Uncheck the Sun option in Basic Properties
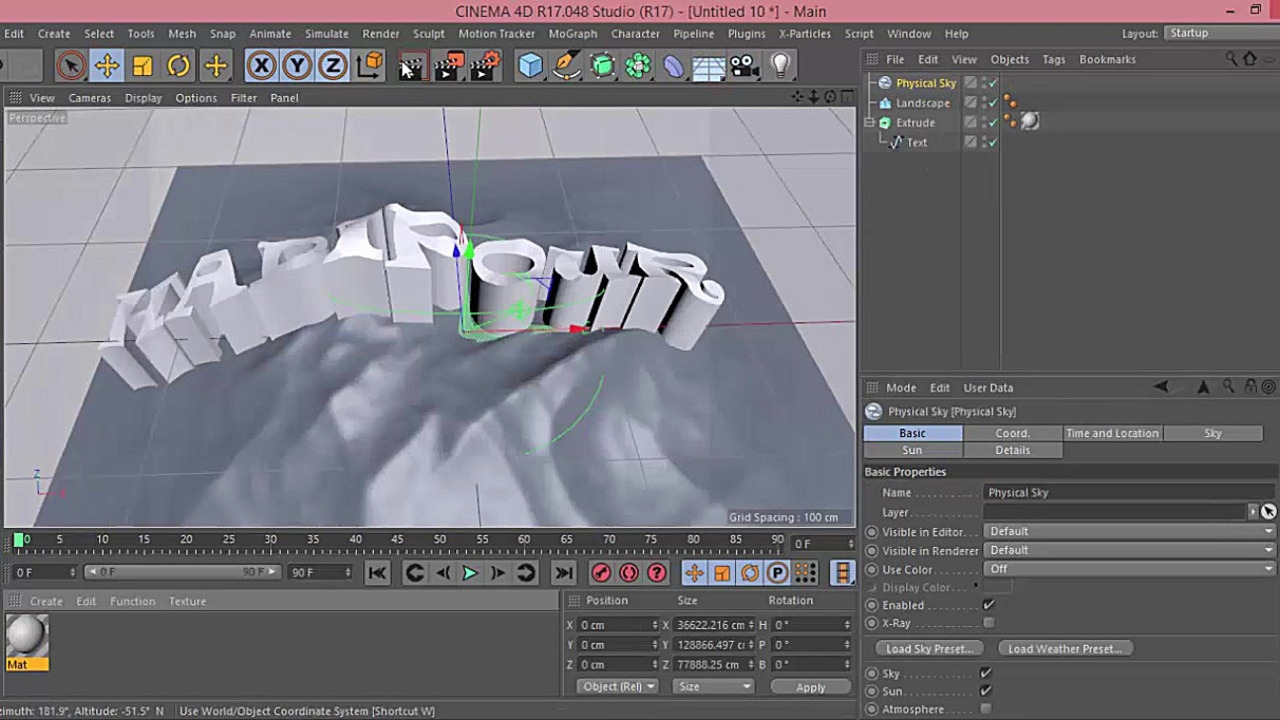This screenshot has height=720, width=1280. [x=985, y=691]
